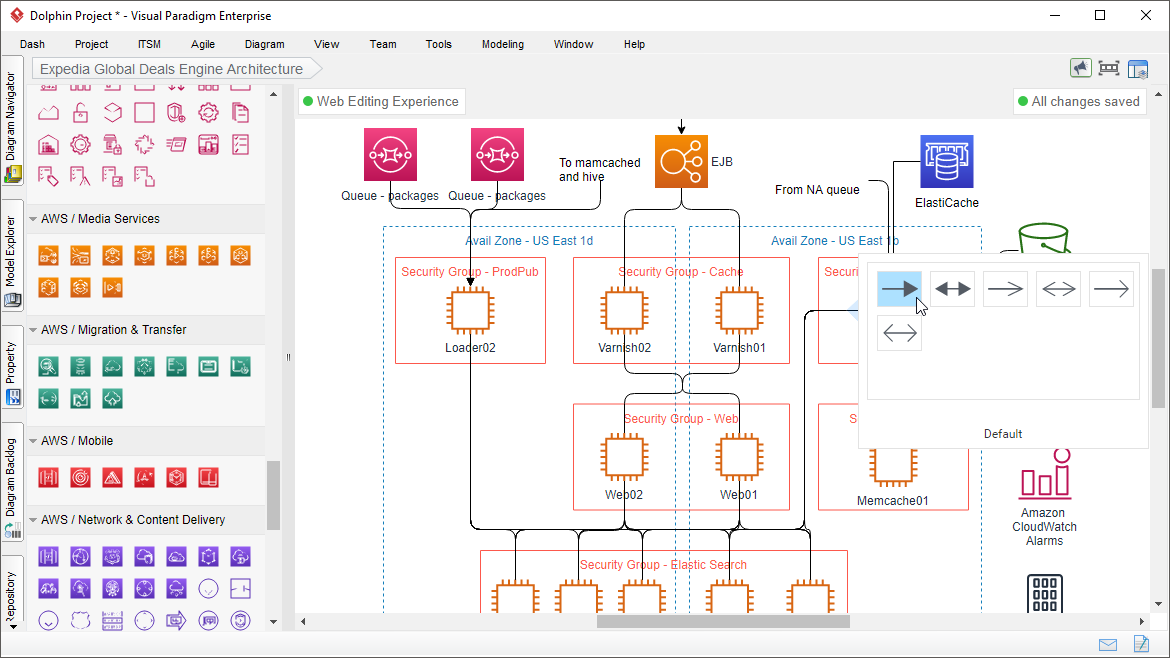Switch to Model Explorer side tab
This screenshot has height=658, width=1170.
coord(12,258)
